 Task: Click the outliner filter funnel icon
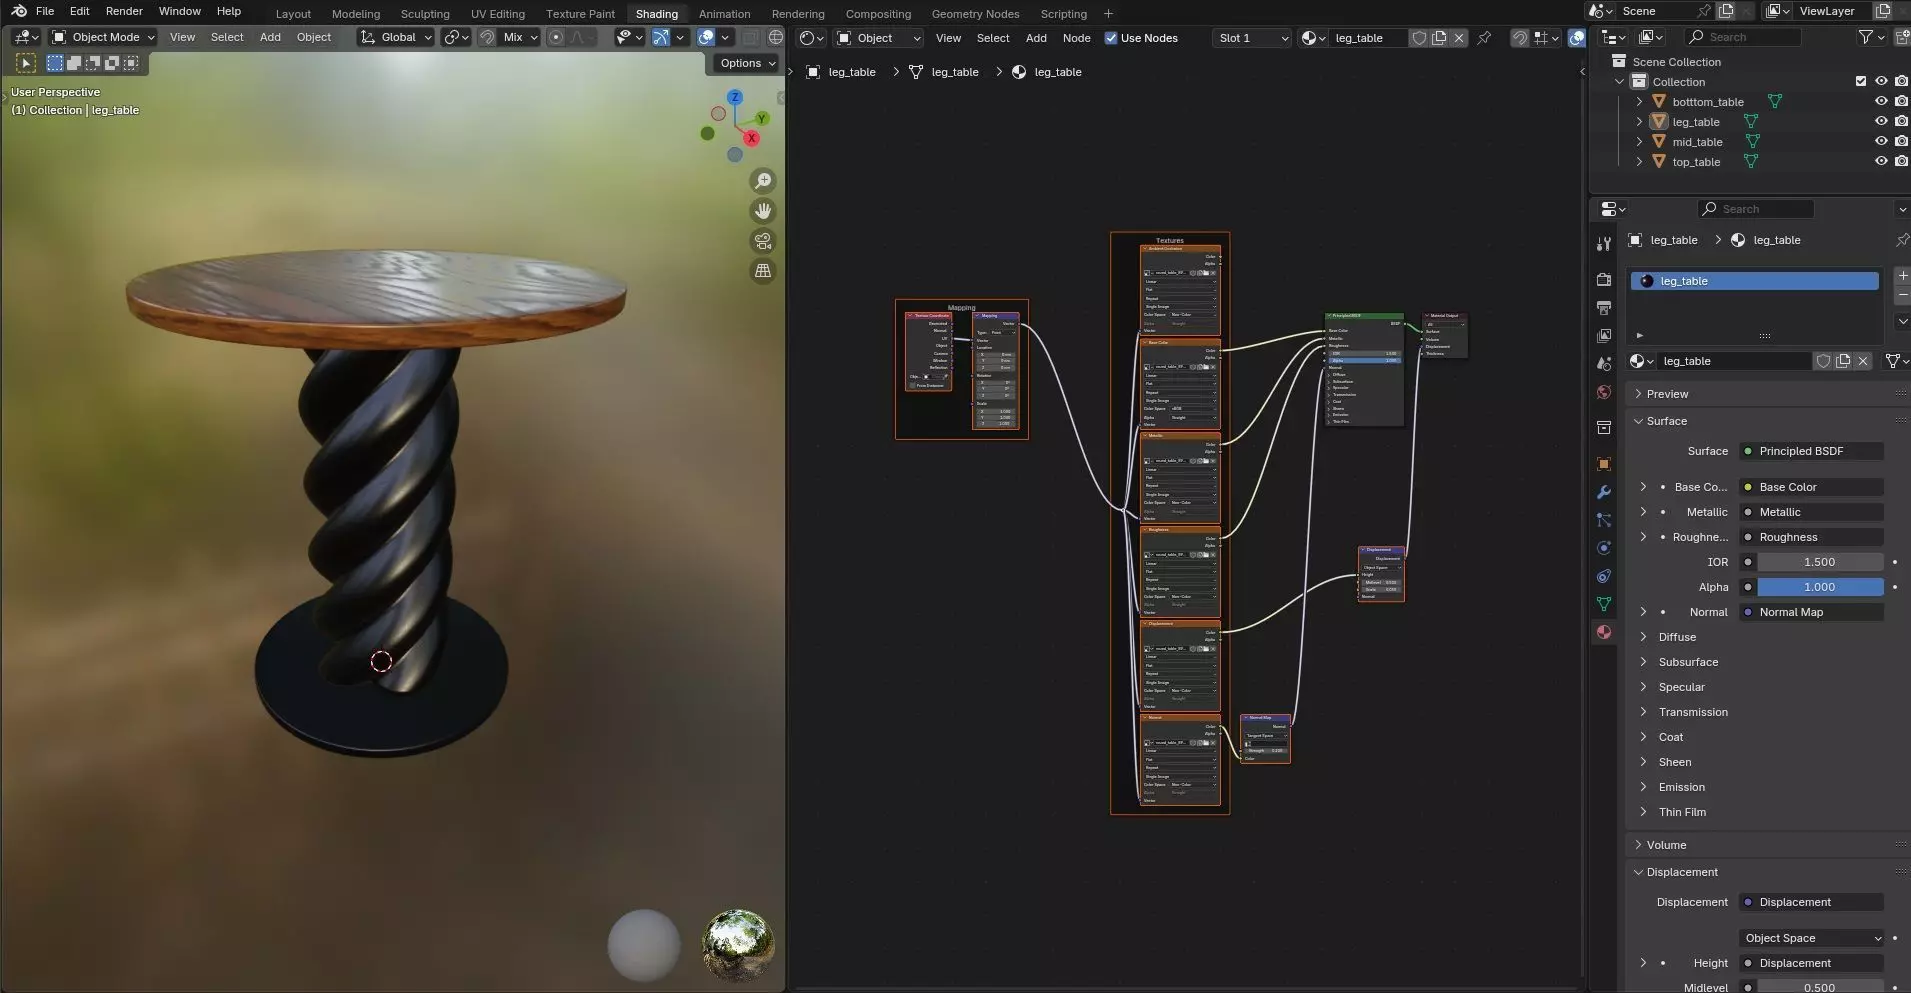[x=1866, y=37]
